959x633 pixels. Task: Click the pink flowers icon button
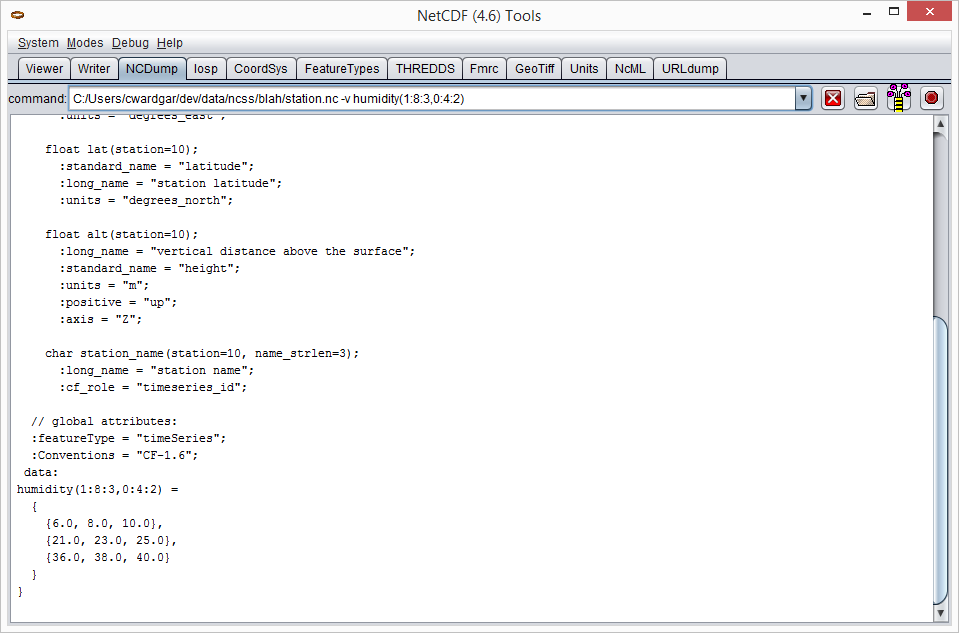tap(899, 98)
